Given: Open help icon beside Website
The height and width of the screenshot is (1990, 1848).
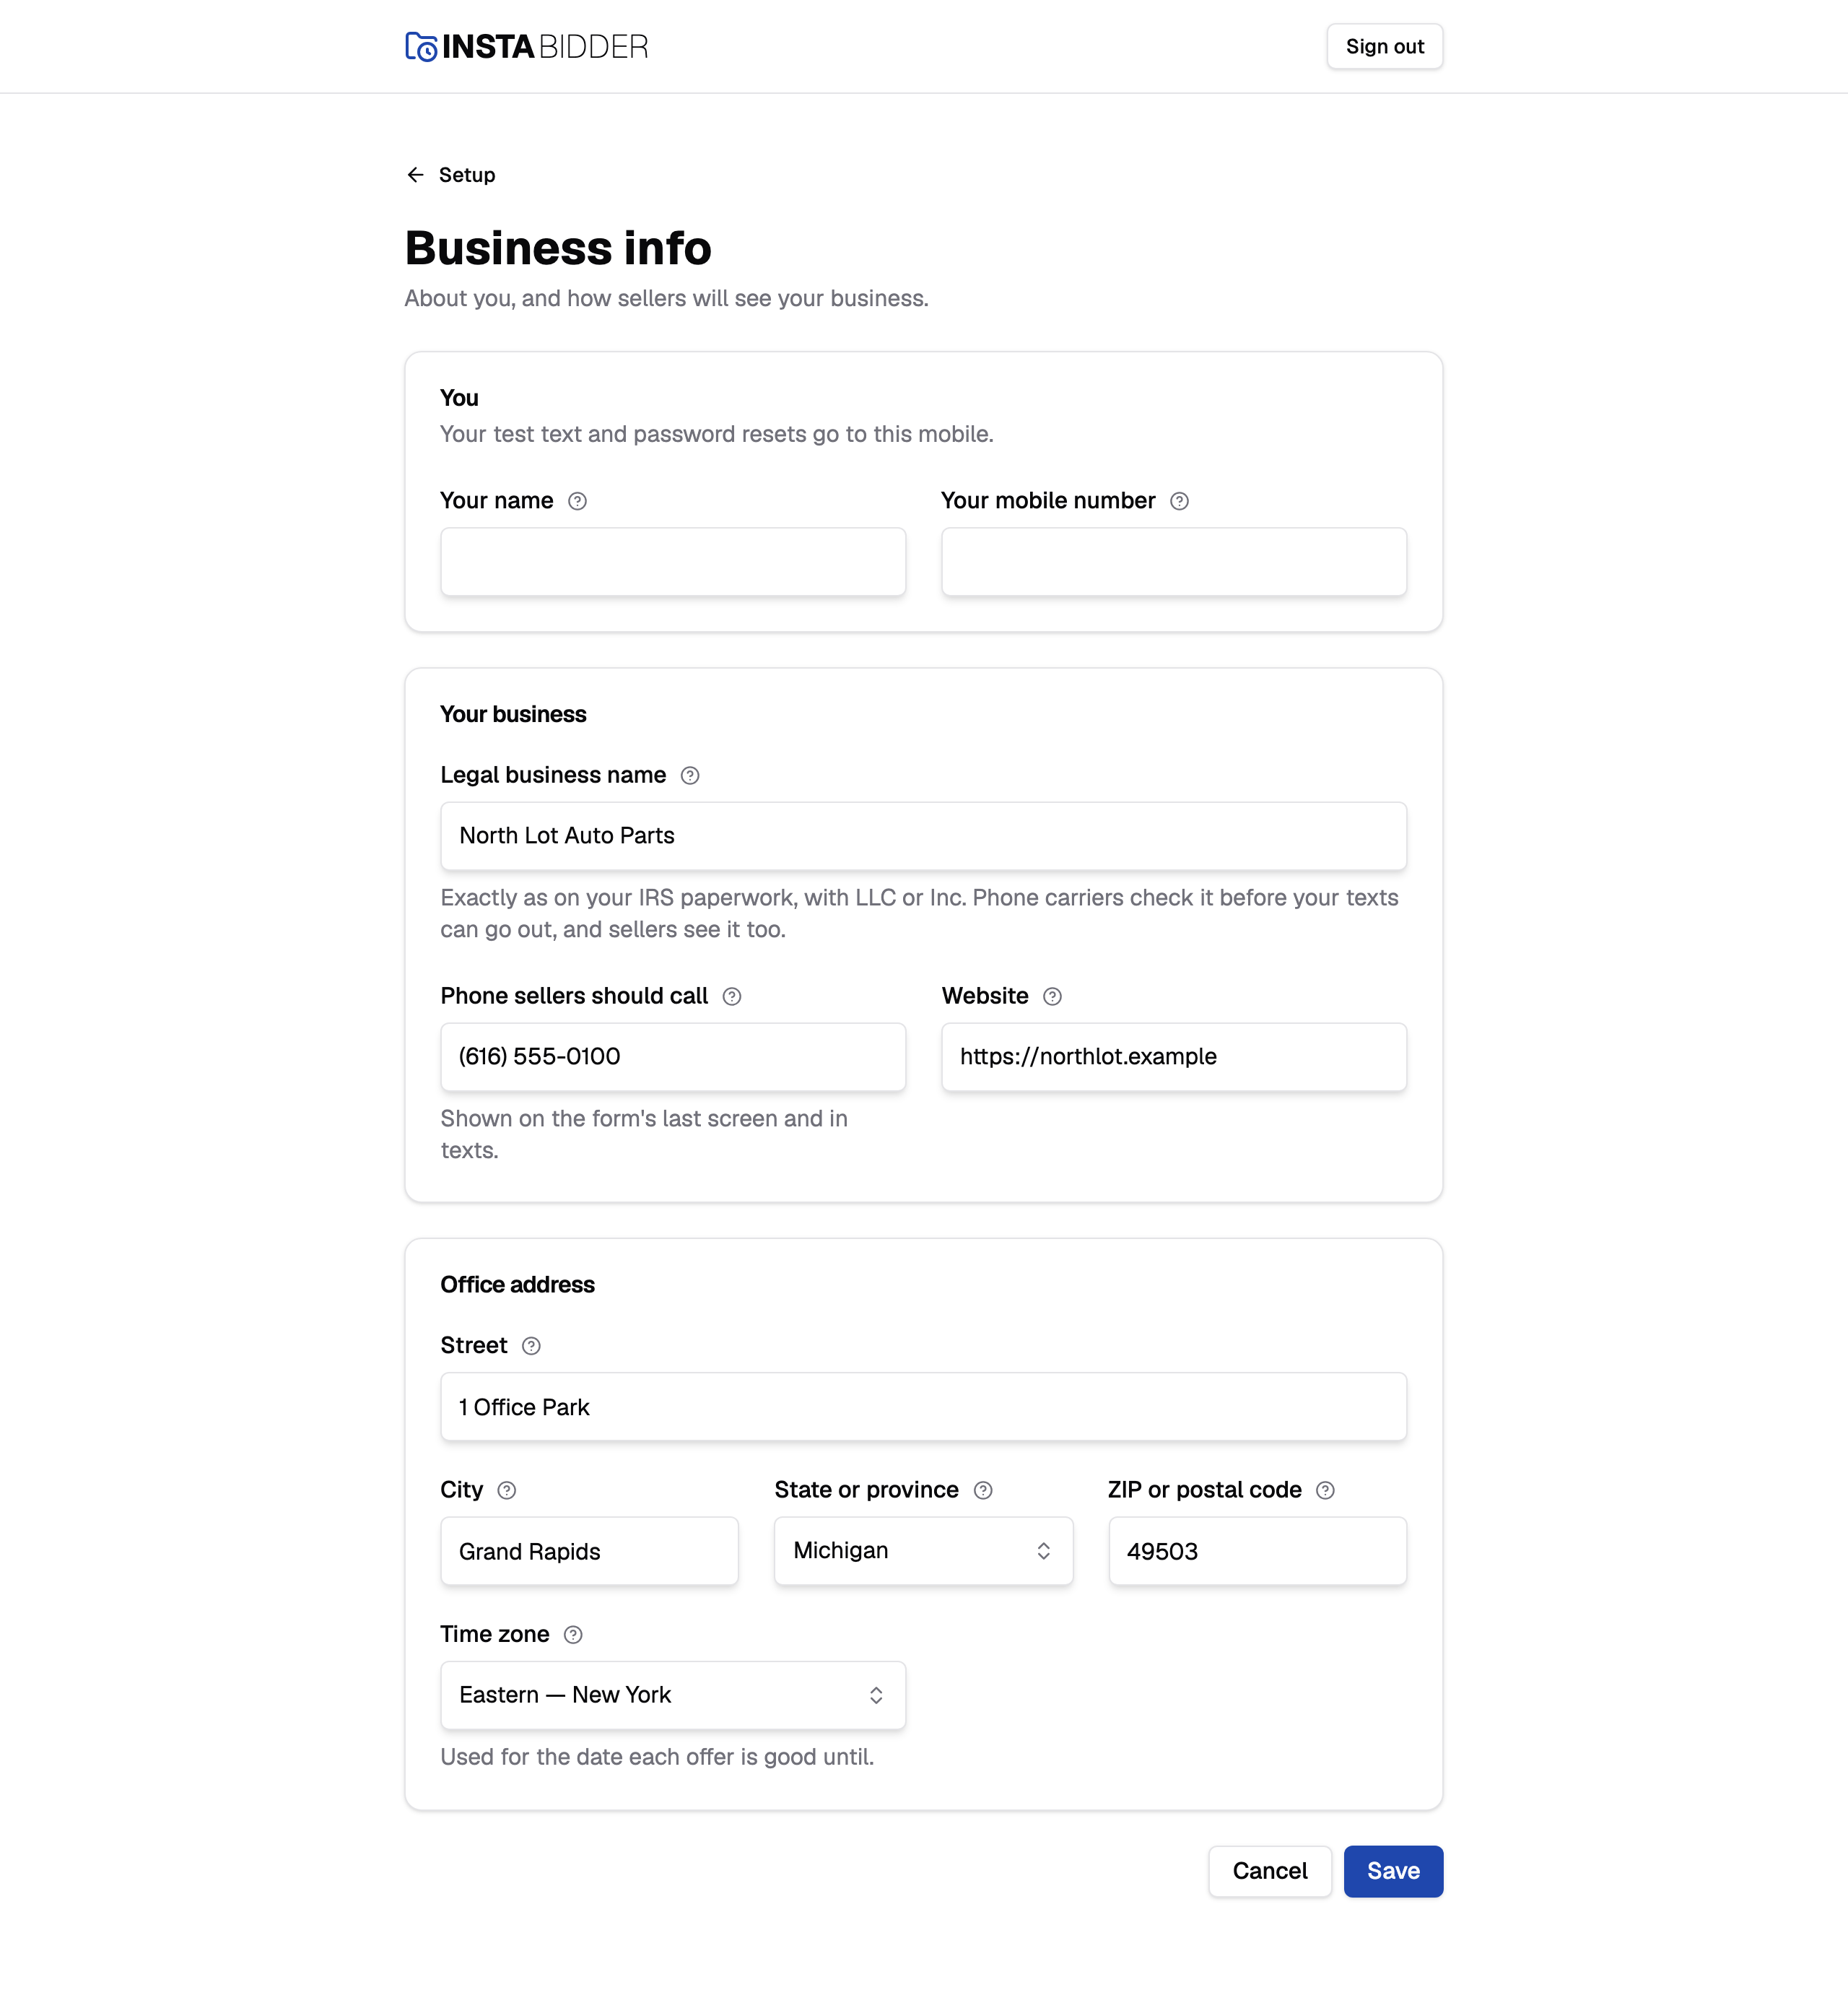Looking at the screenshot, I should pyautogui.click(x=1053, y=997).
